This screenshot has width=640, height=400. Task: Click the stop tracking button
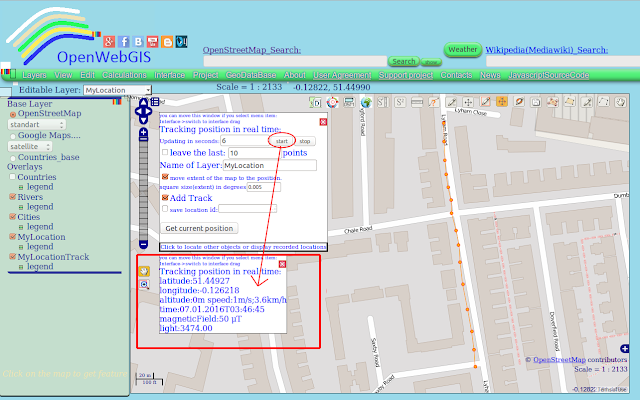tap(305, 141)
